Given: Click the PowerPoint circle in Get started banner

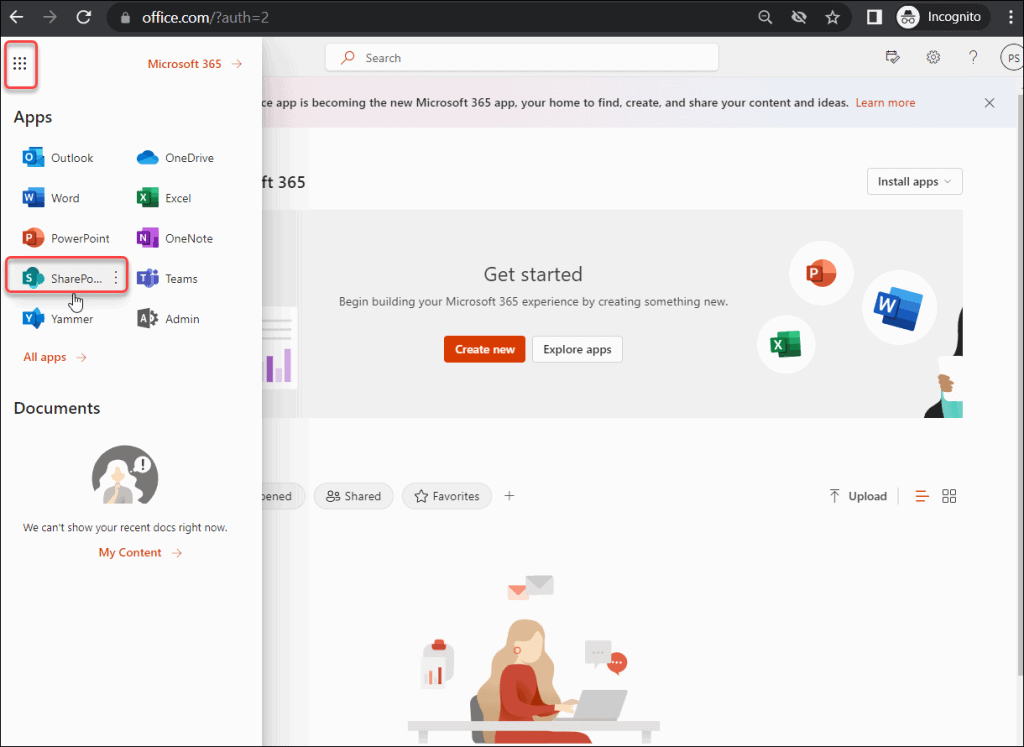Looking at the screenshot, I should tap(821, 273).
